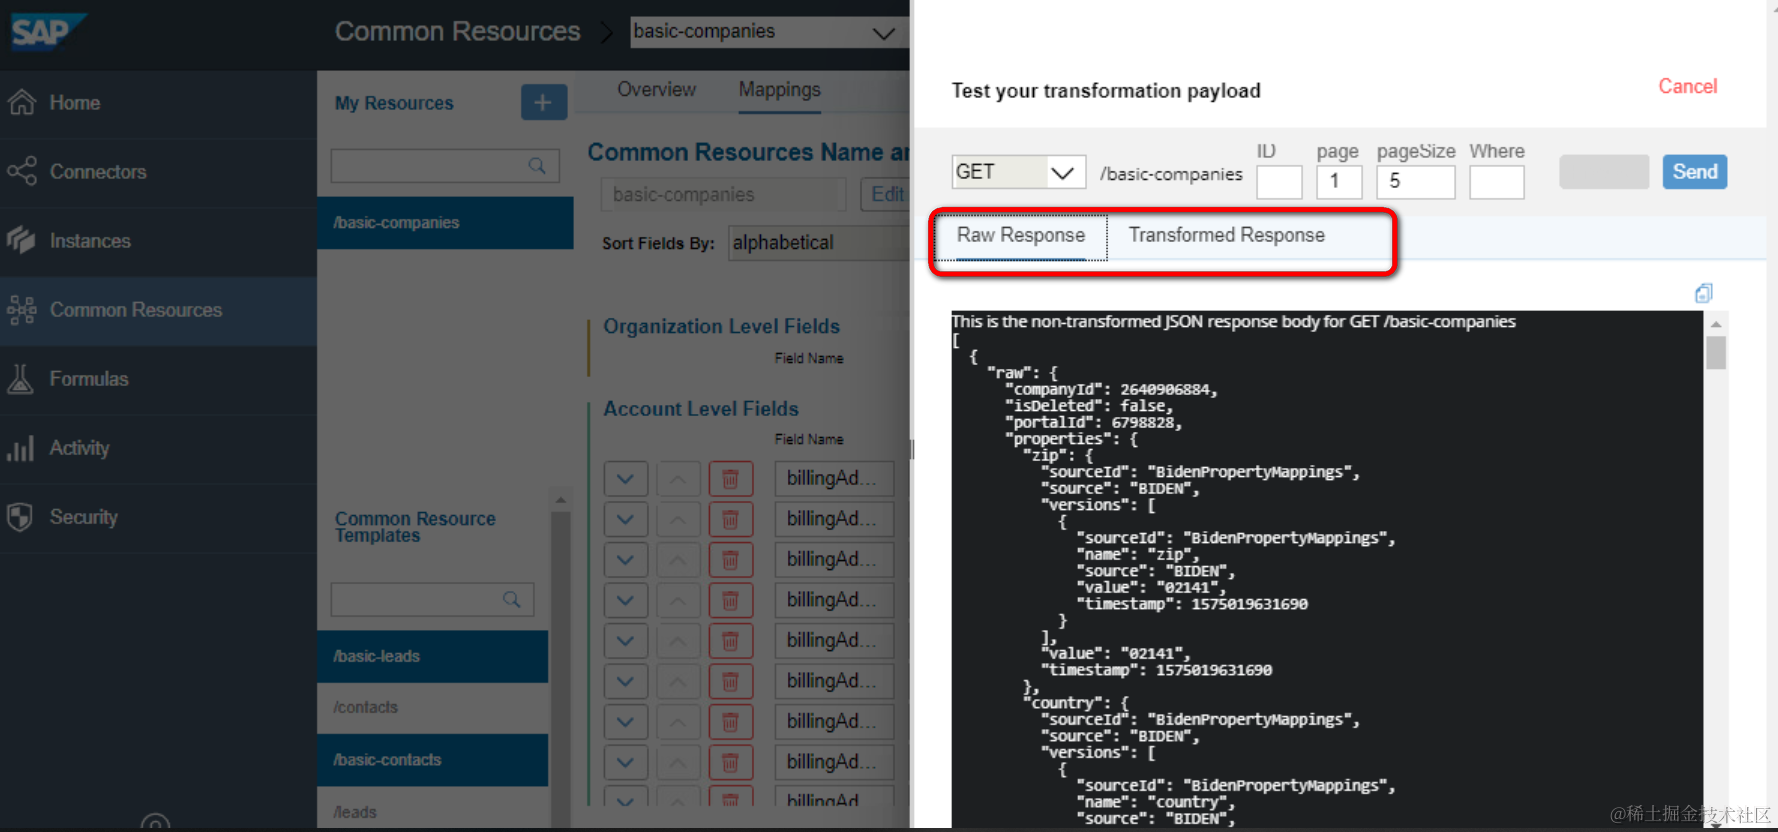Select the /leads template
The width and height of the screenshot is (1778, 832).
point(433,811)
